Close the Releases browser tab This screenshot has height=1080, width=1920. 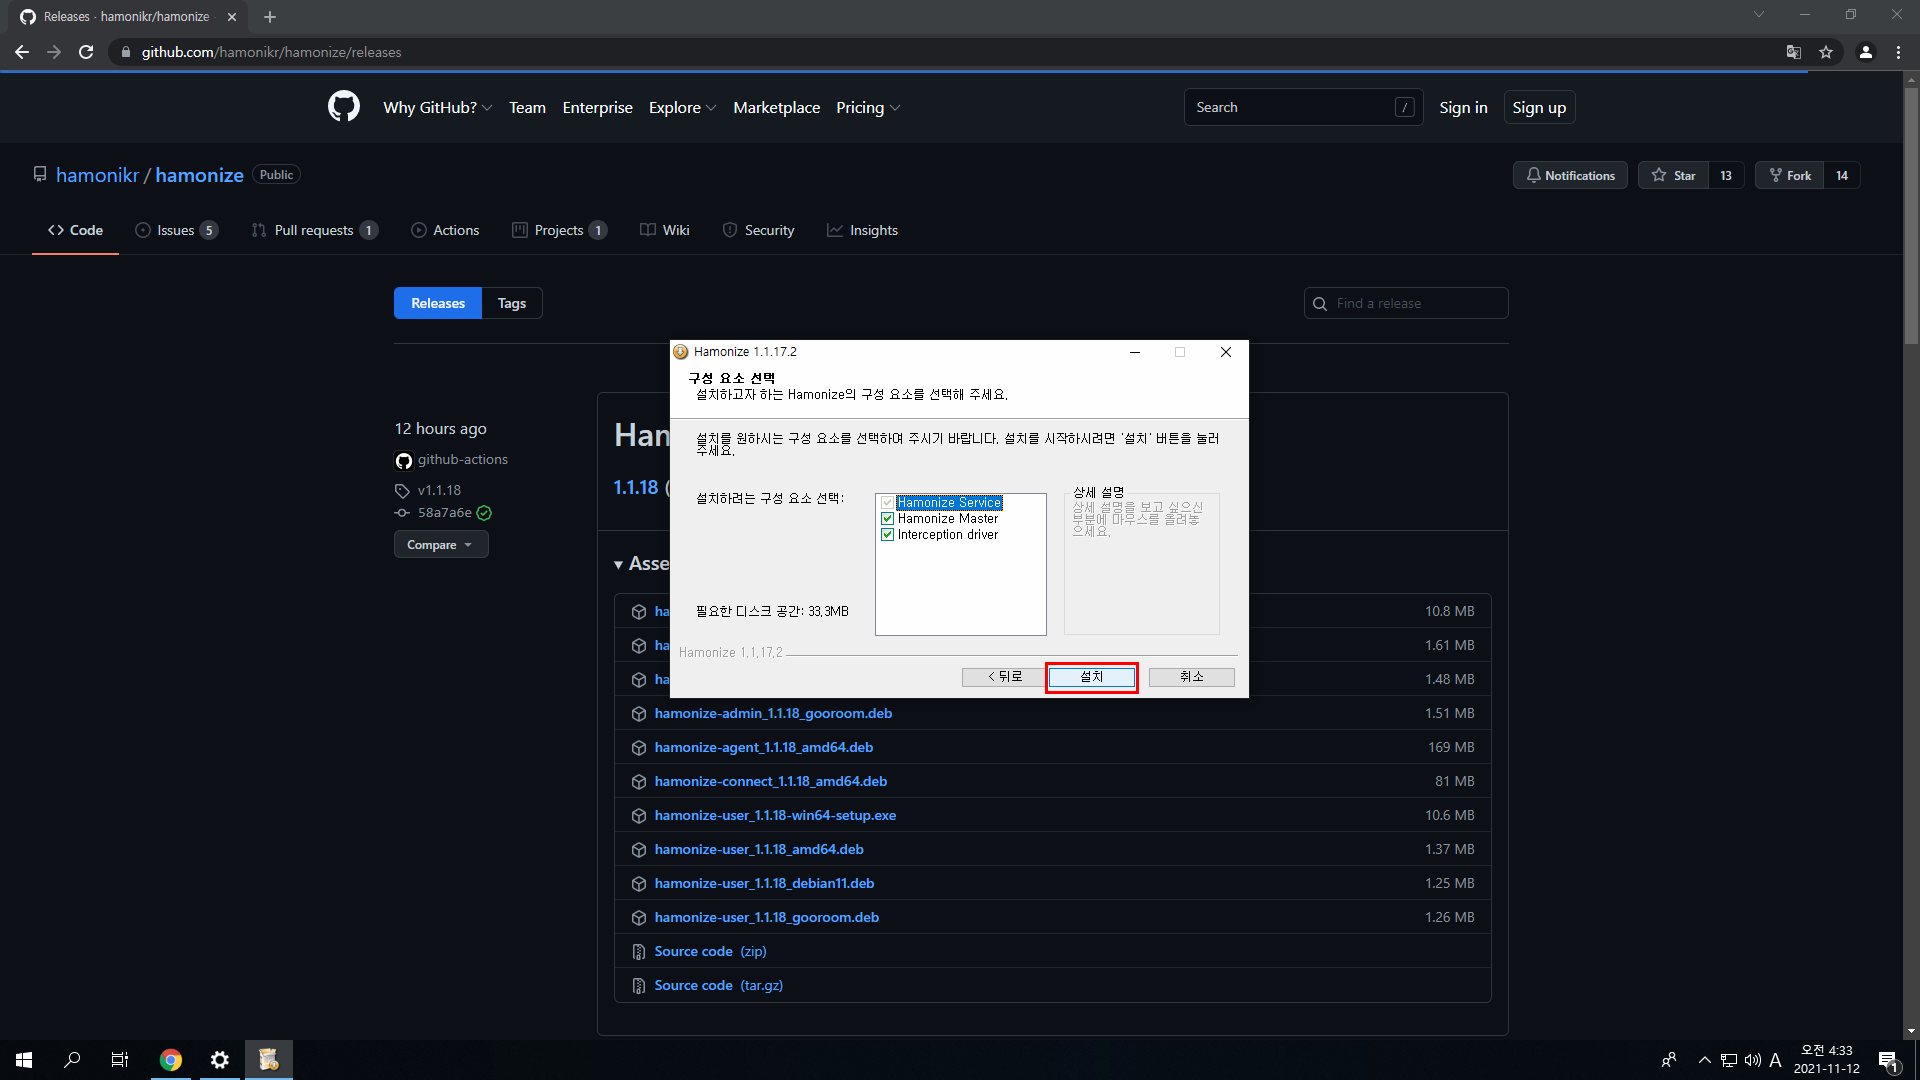point(232,17)
